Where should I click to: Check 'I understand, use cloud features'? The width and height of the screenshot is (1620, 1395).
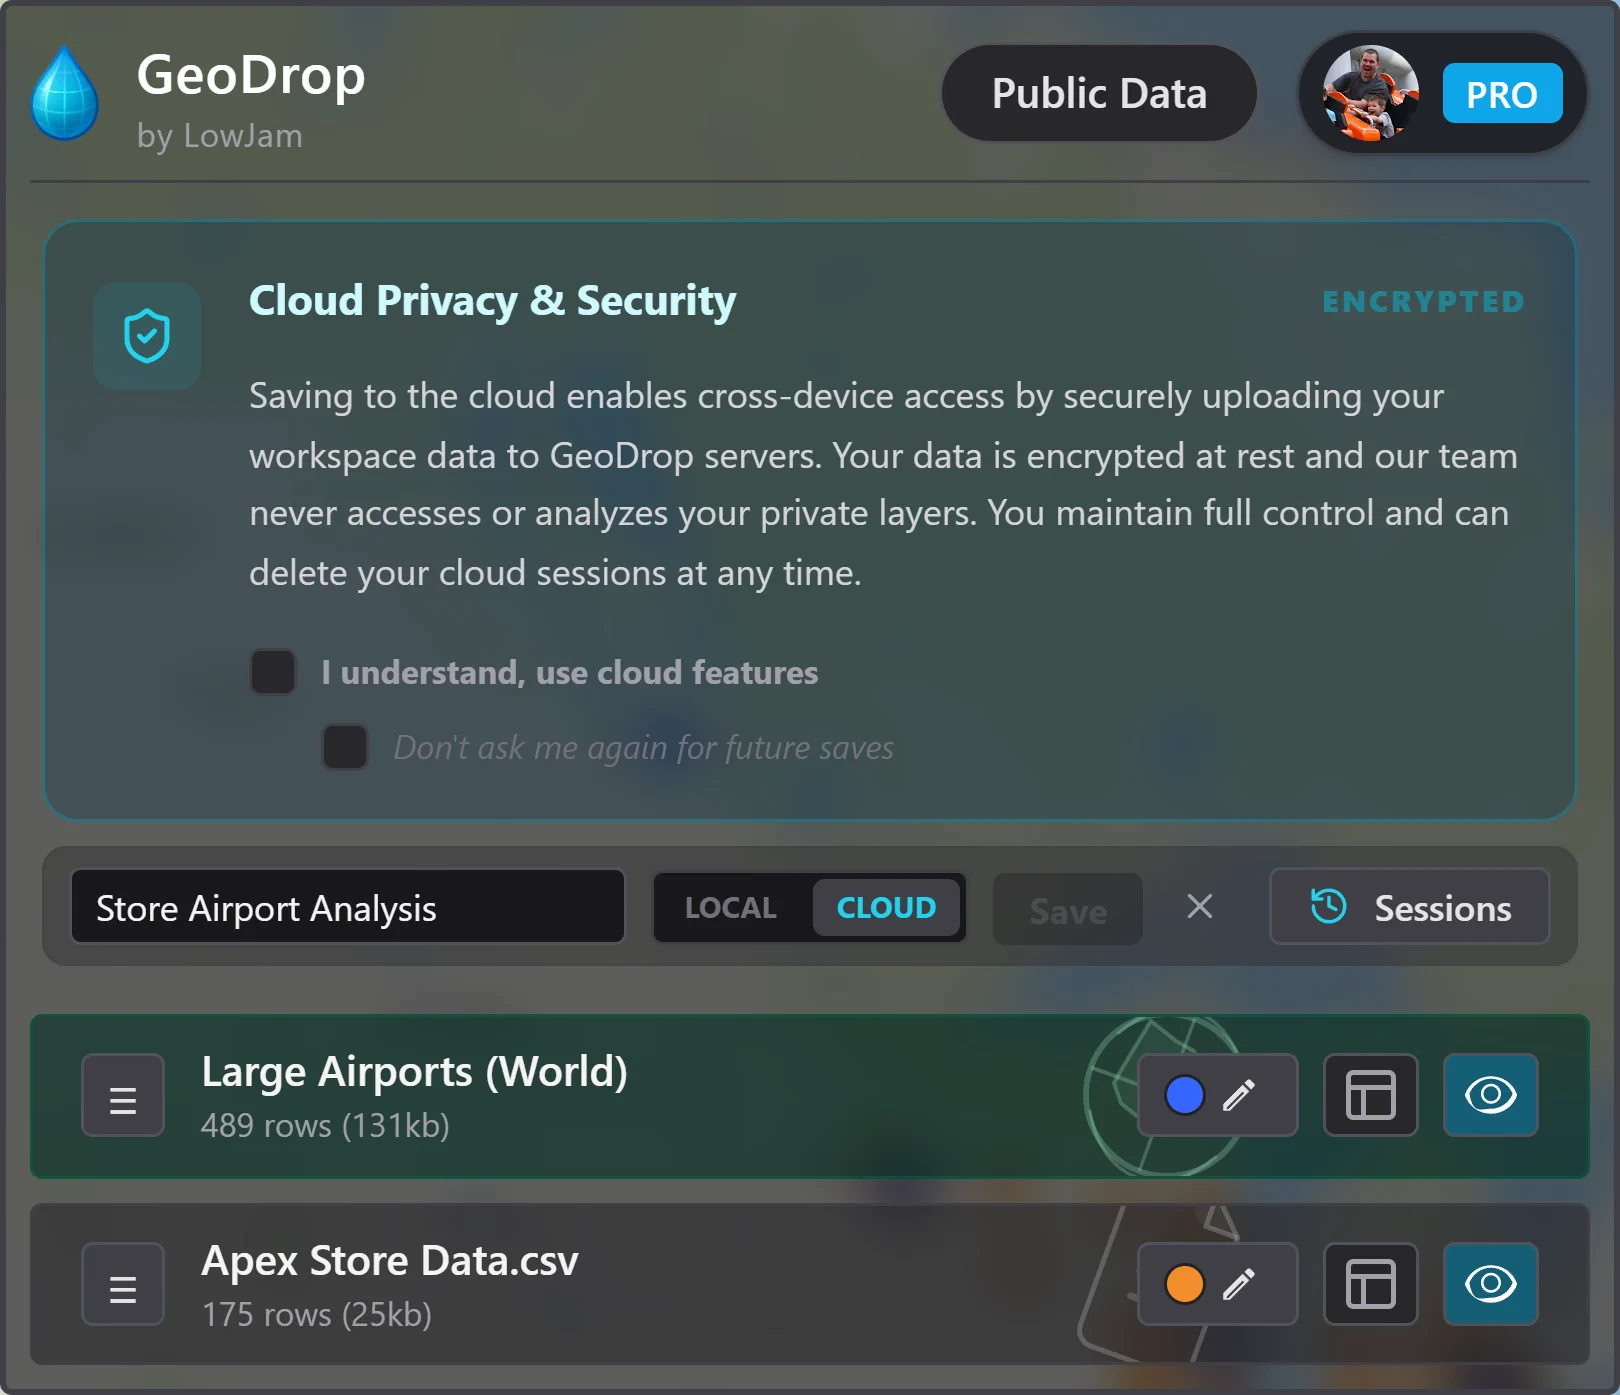(271, 672)
